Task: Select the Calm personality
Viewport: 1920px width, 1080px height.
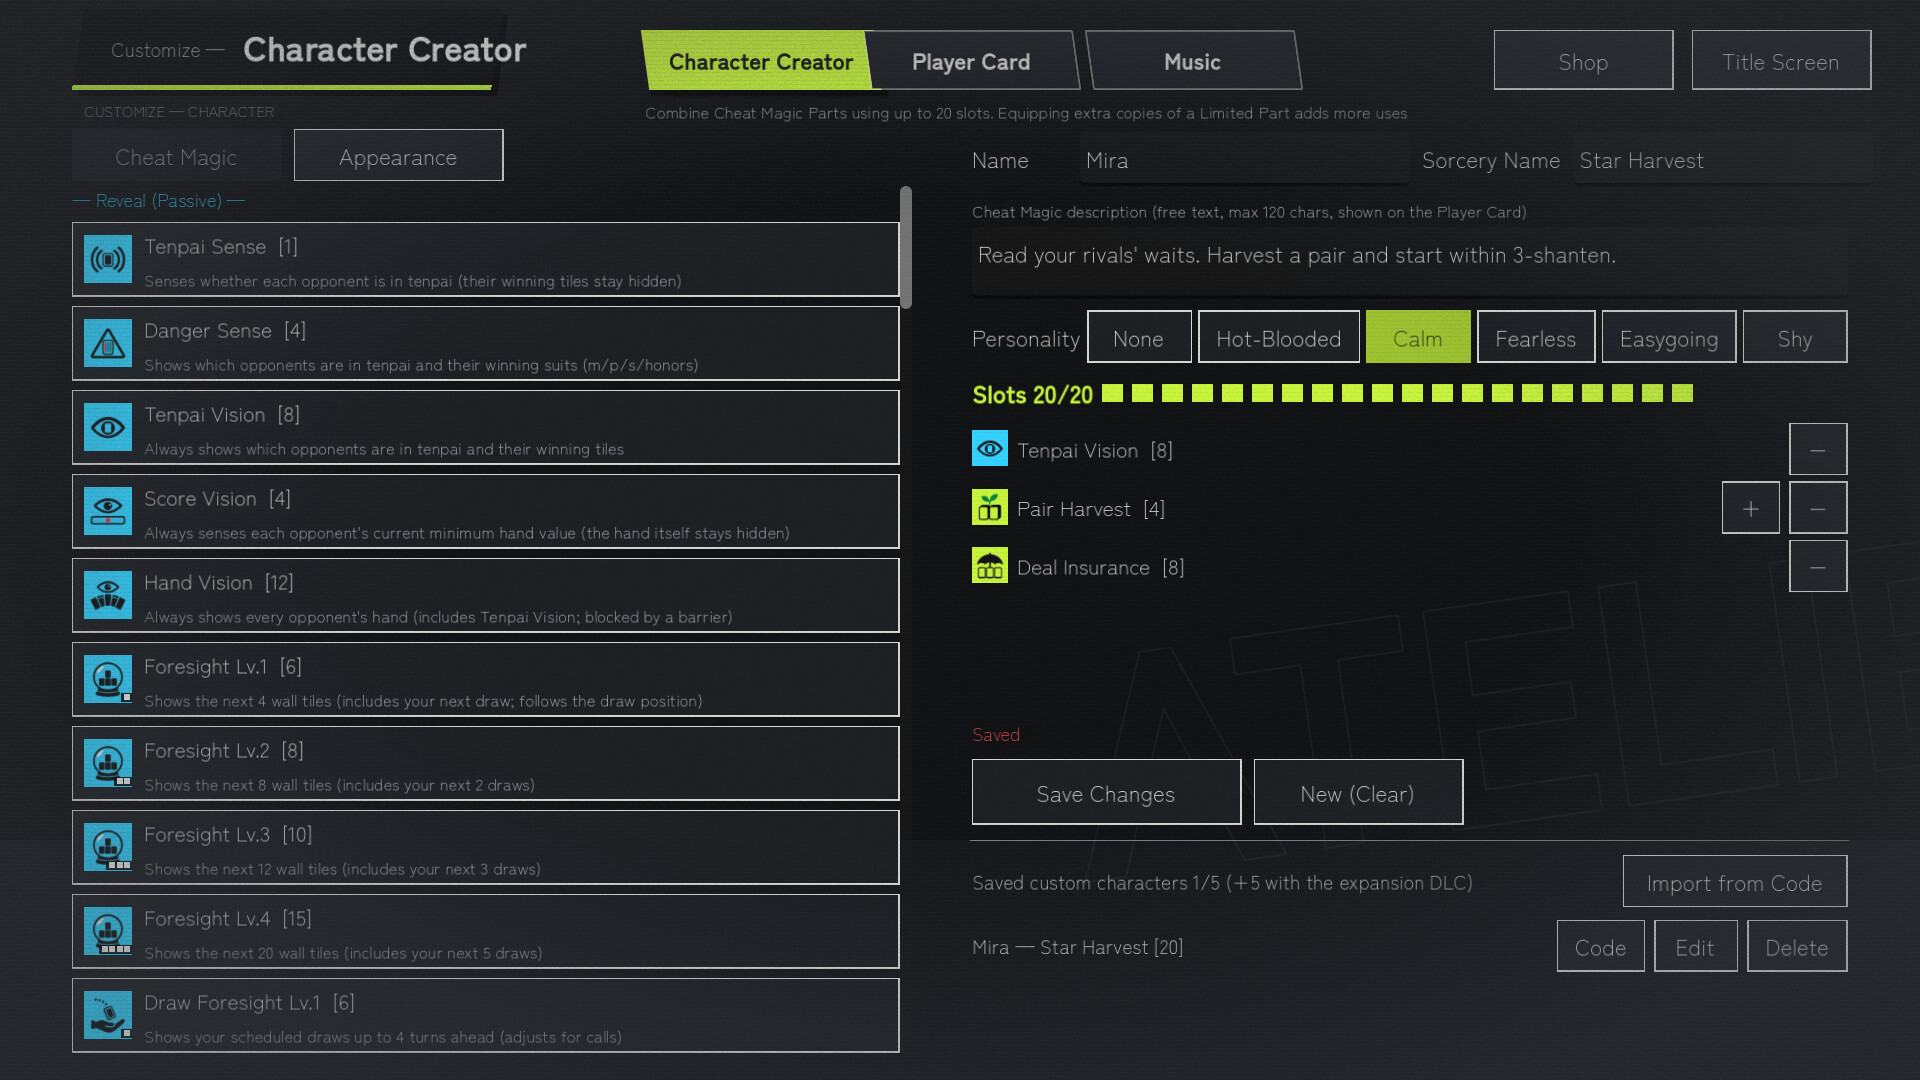Action: pos(1418,337)
